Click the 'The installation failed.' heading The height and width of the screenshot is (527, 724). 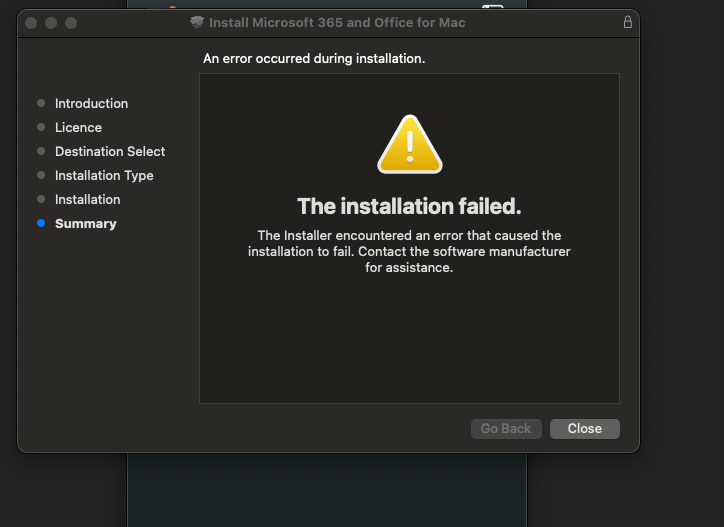pos(409,206)
